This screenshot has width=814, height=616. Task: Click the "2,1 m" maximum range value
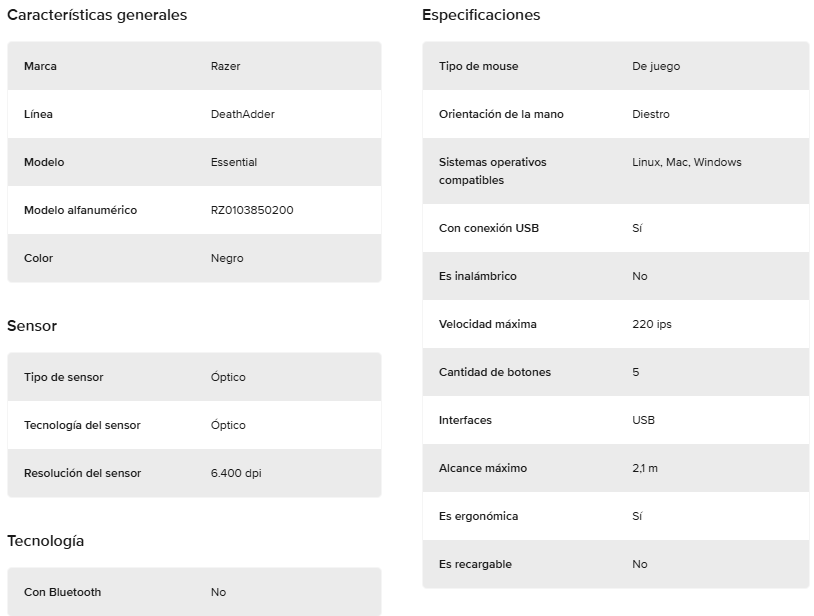pyautogui.click(x=645, y=468)
